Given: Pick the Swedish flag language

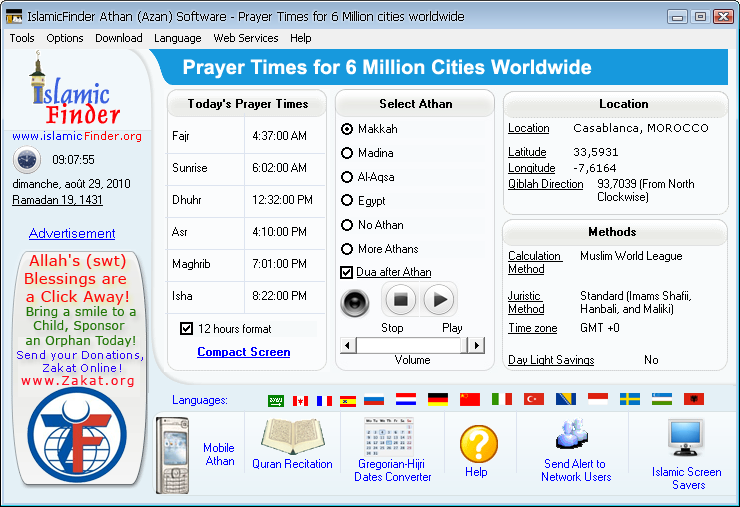Looking at the screenshot, I should (x=630, y=399).
